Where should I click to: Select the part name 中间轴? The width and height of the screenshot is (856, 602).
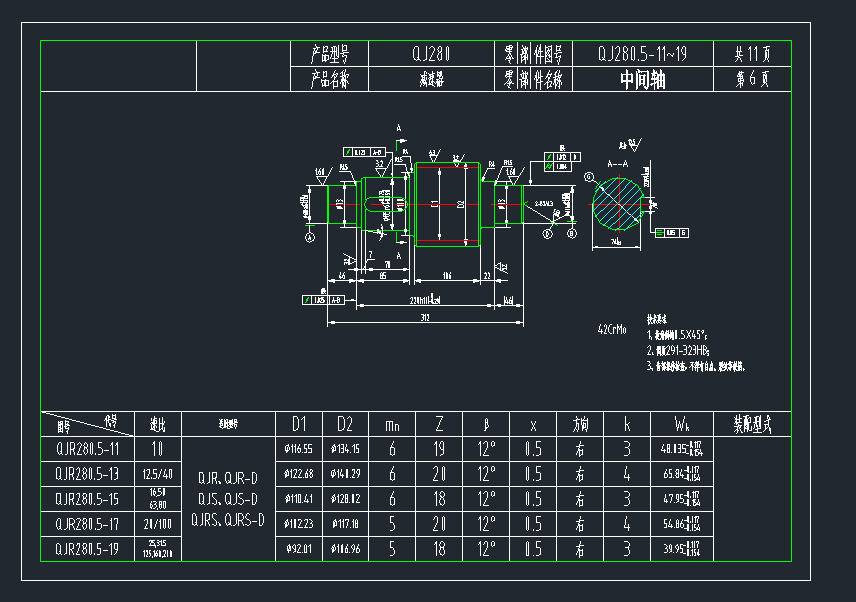643,80
